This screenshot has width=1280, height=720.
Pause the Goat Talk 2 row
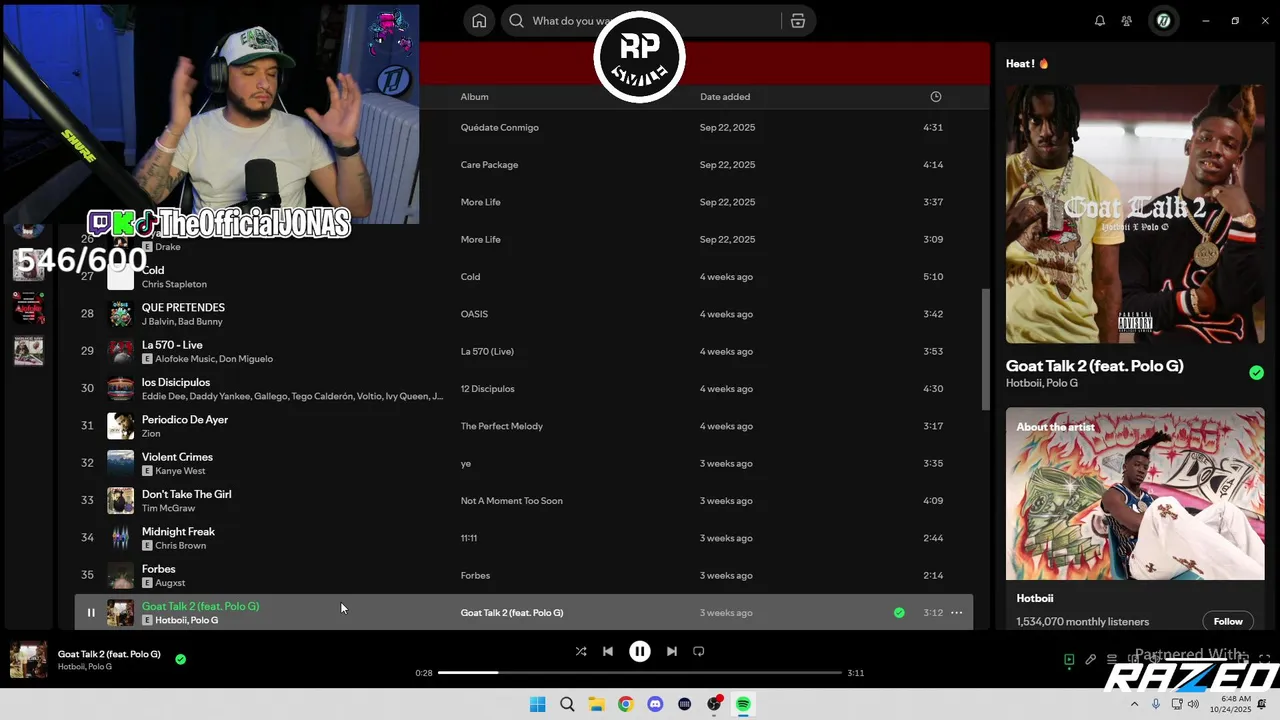91,613
